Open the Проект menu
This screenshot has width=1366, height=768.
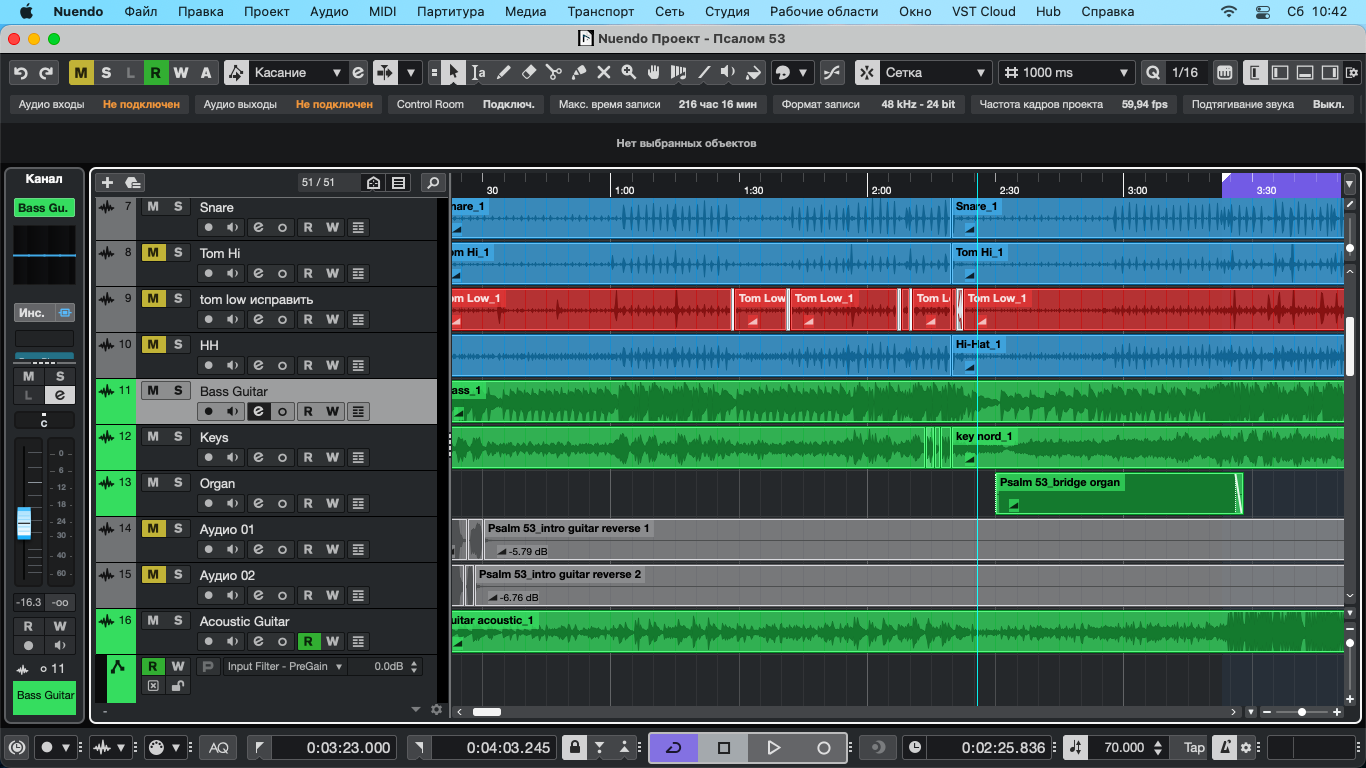267,12
